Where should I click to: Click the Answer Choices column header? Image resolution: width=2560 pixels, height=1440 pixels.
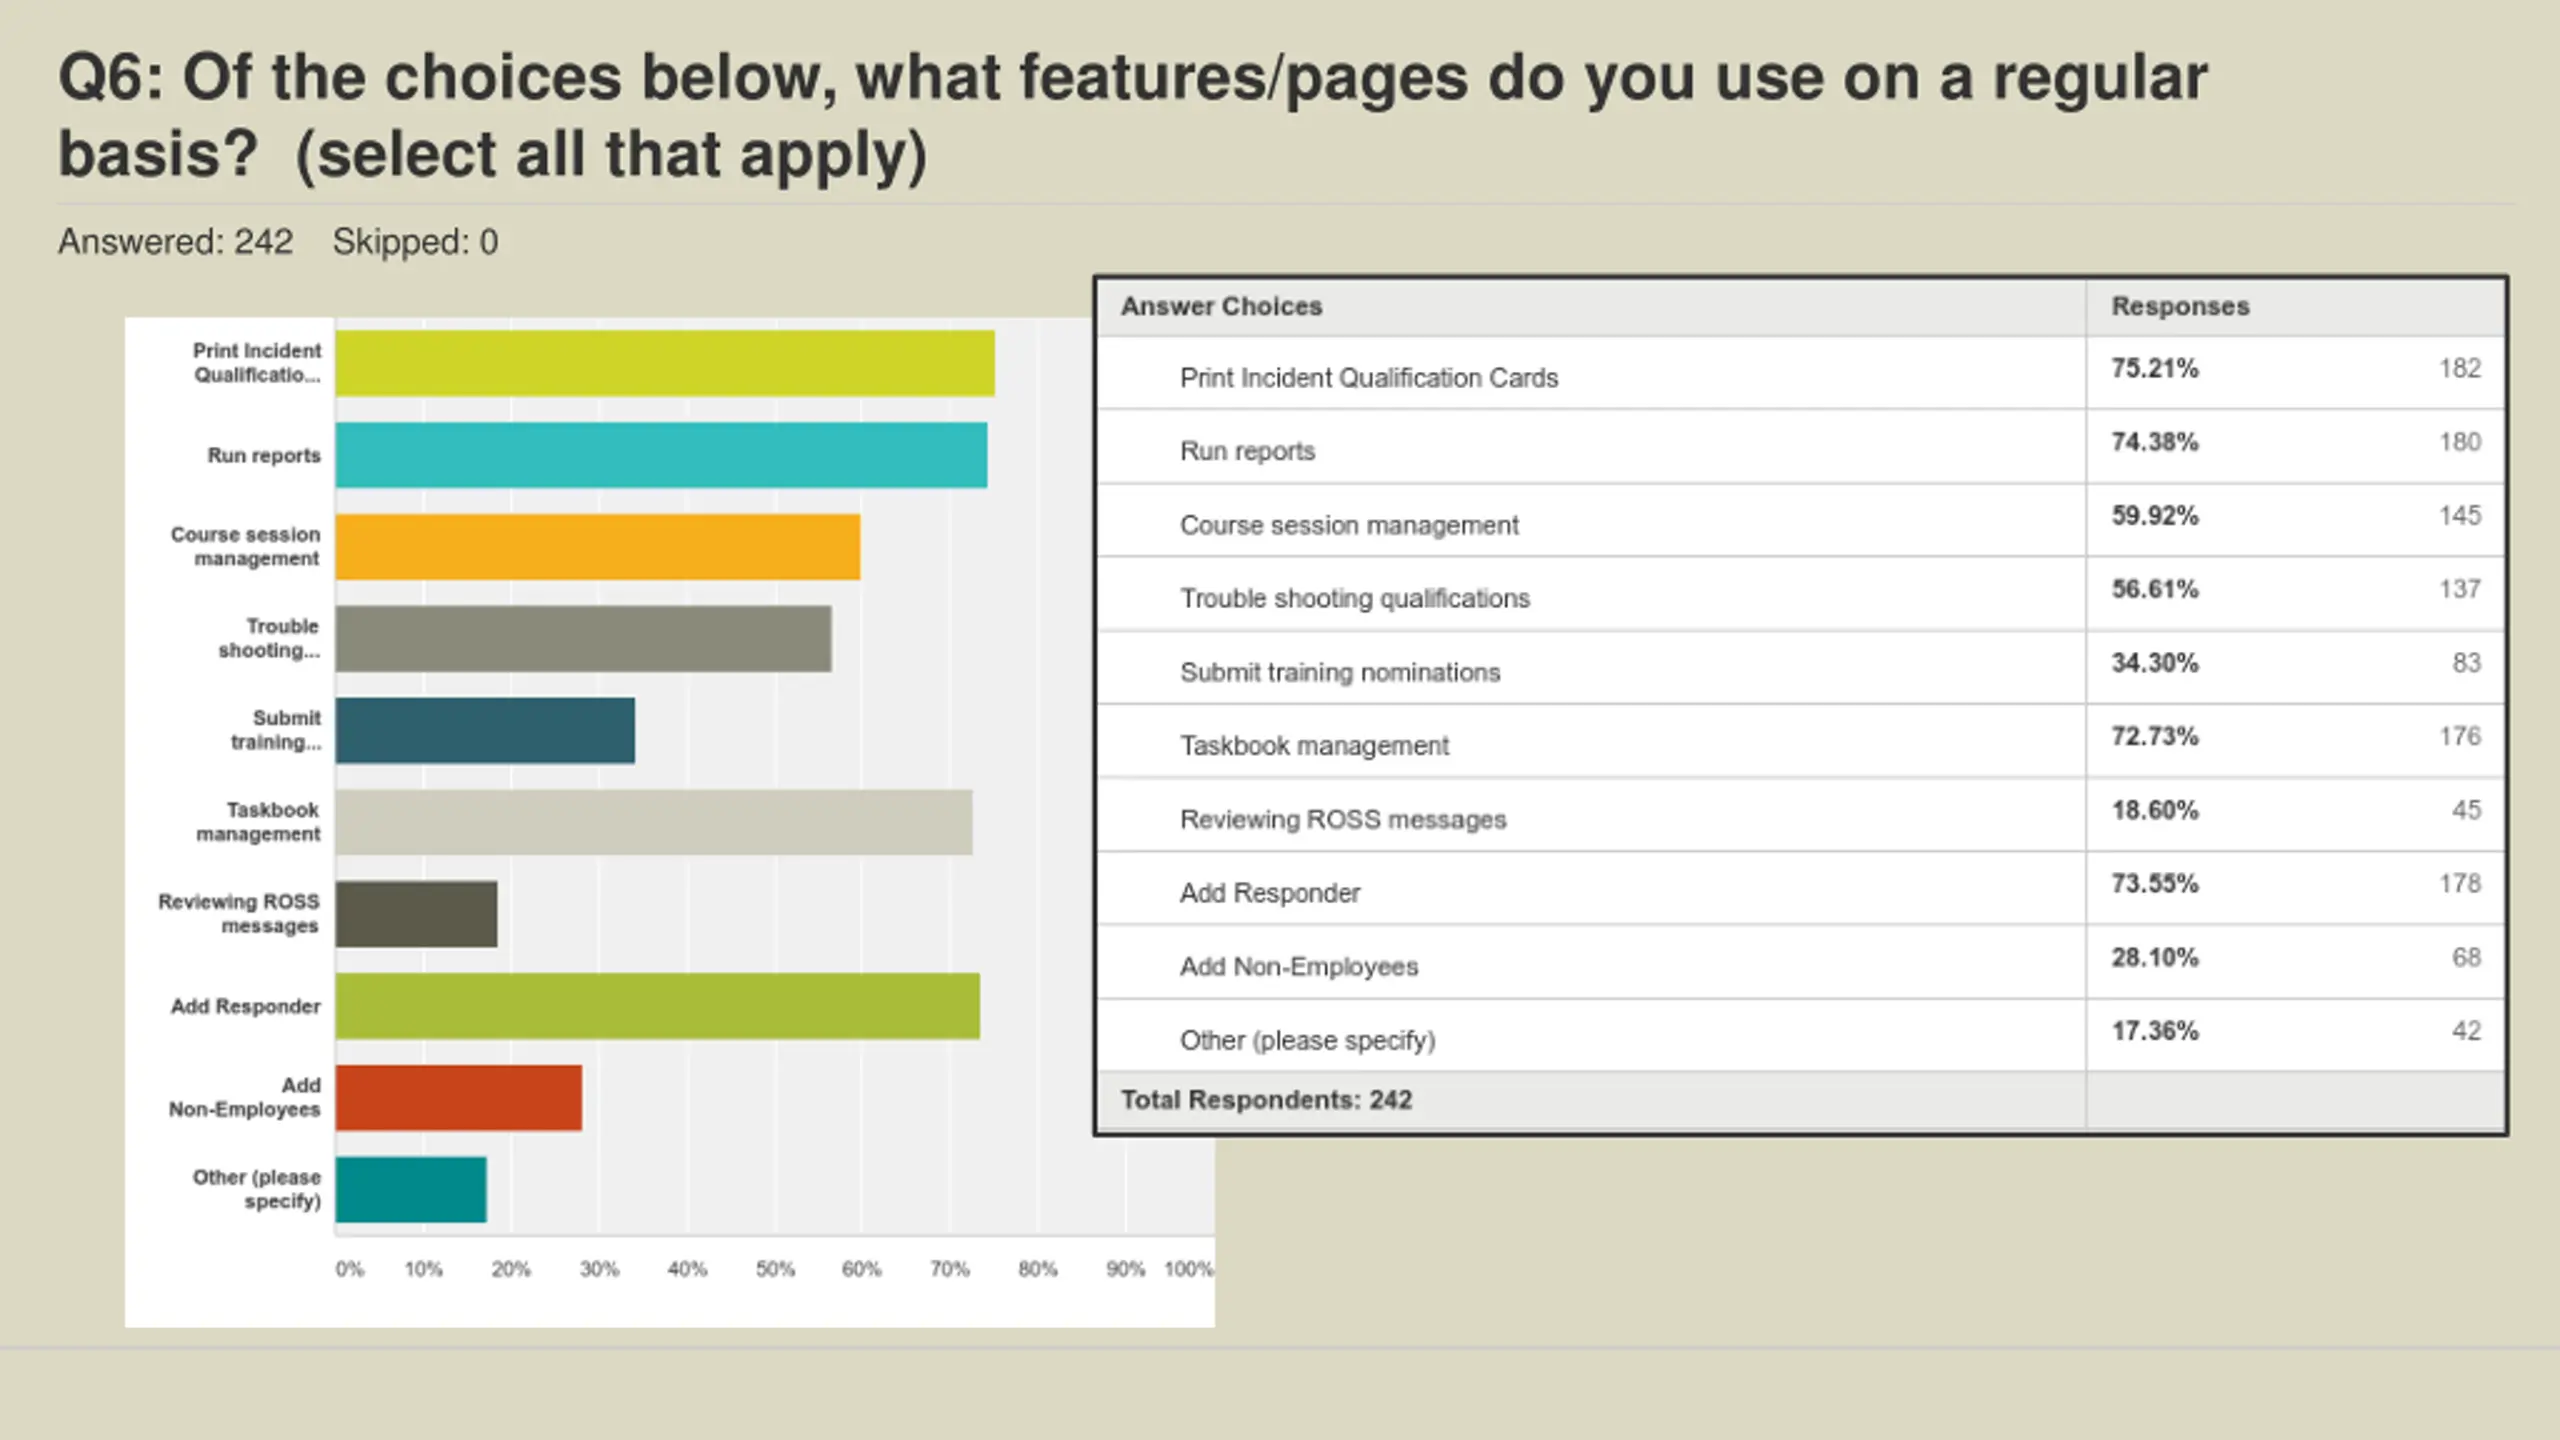(1221, 306)
